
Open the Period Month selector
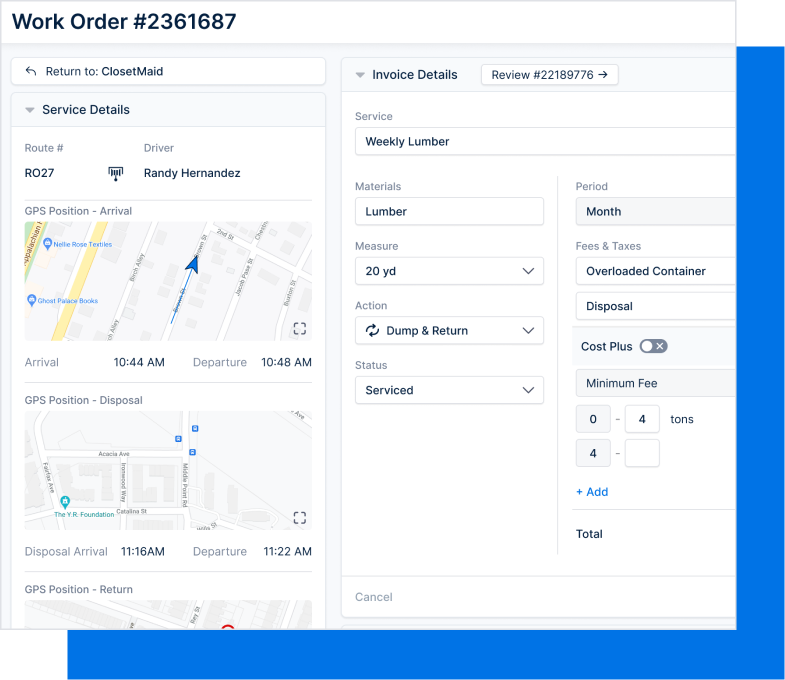[656, 211]
